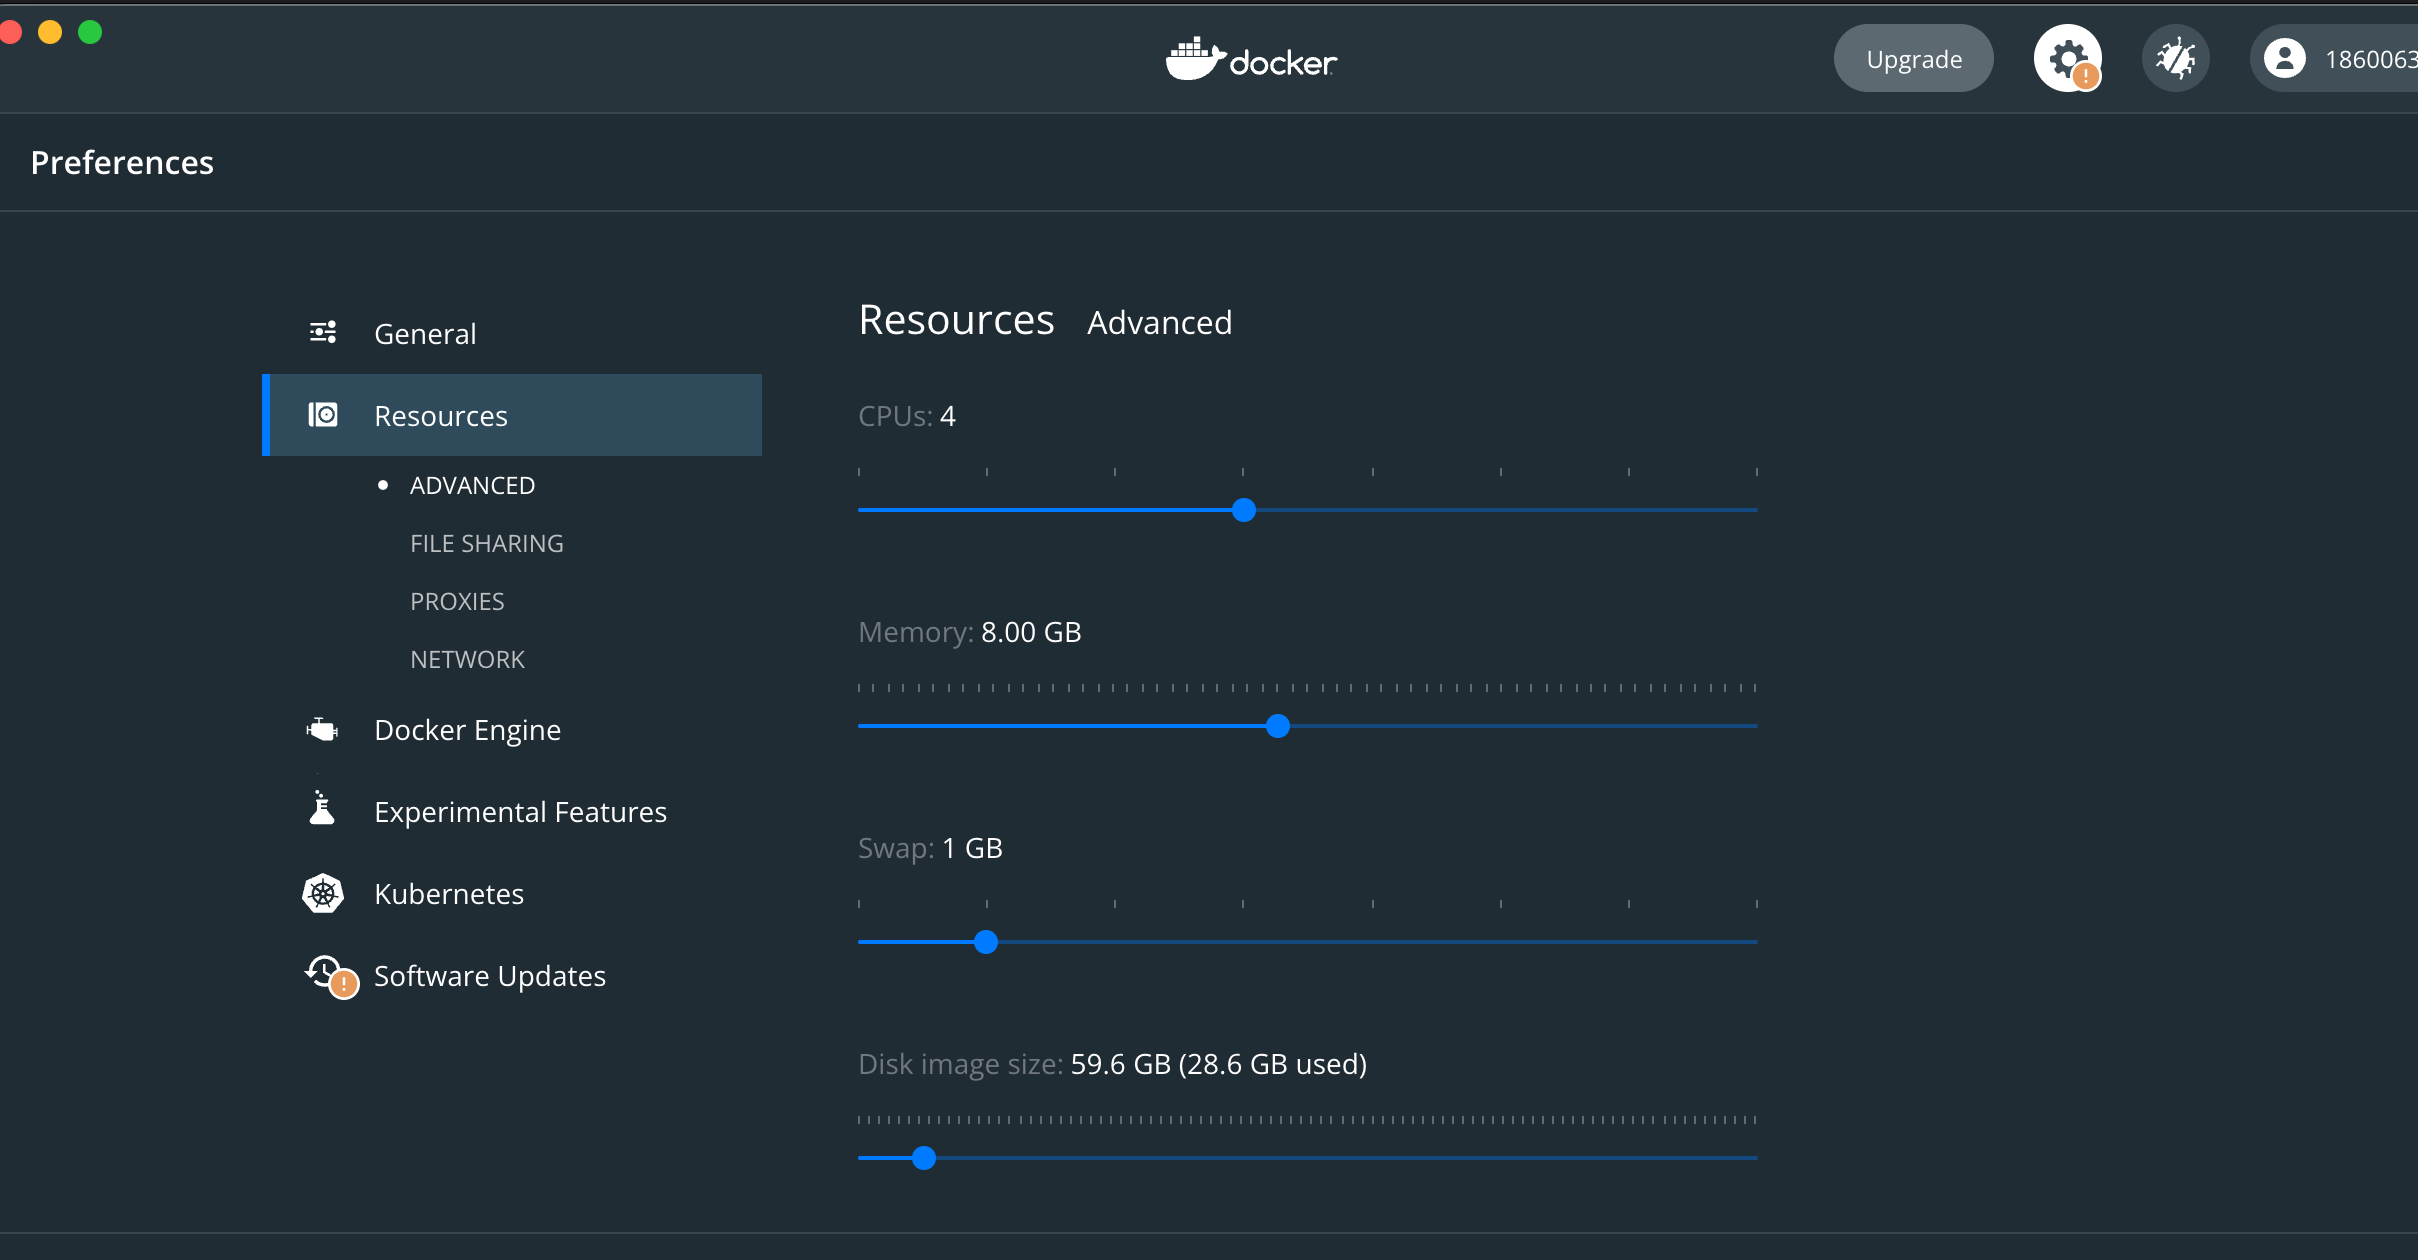Open the FILE SHARING settings

pyautogui.click(x=486, y=543)
